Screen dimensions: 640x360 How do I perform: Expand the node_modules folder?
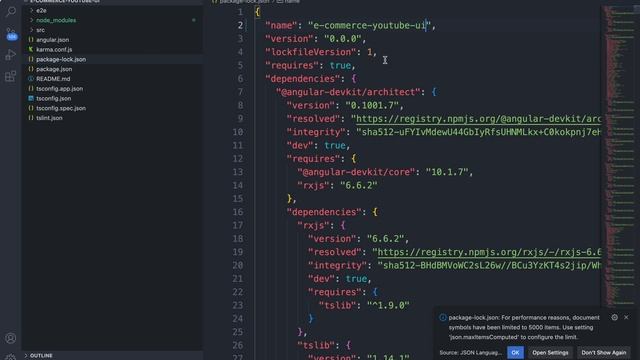coord(56,20)
